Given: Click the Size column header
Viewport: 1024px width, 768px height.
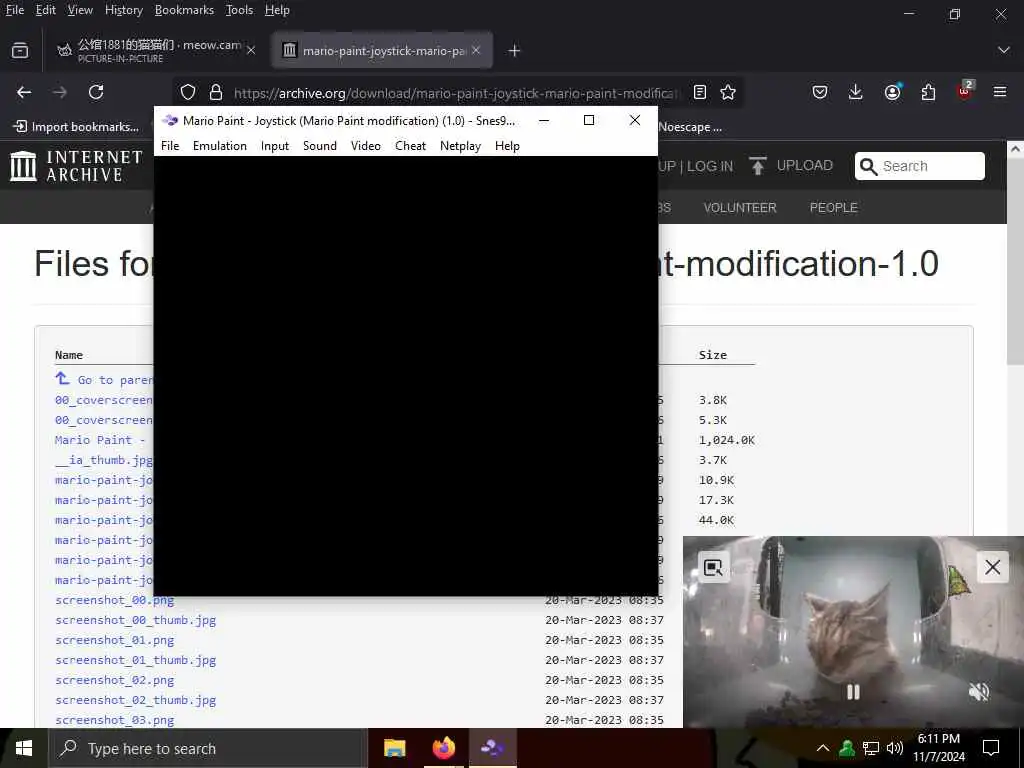Looking at the screenshot, I should click(712, 355).
